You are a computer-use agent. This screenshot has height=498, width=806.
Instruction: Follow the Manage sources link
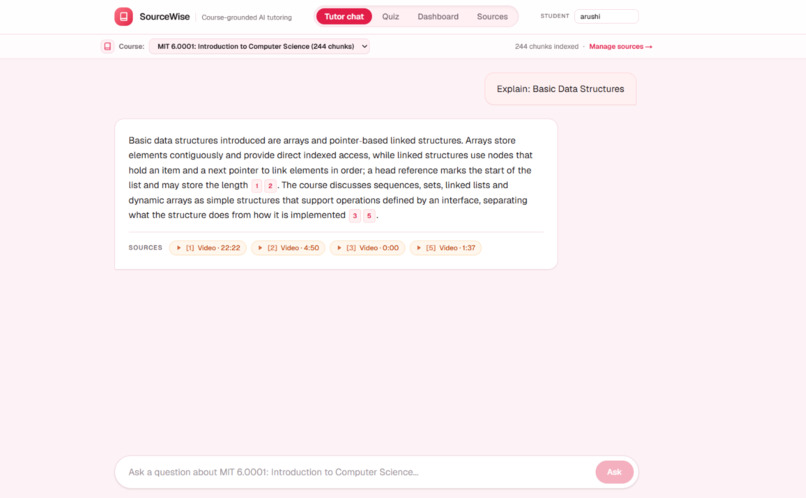(x=620, y=46)
